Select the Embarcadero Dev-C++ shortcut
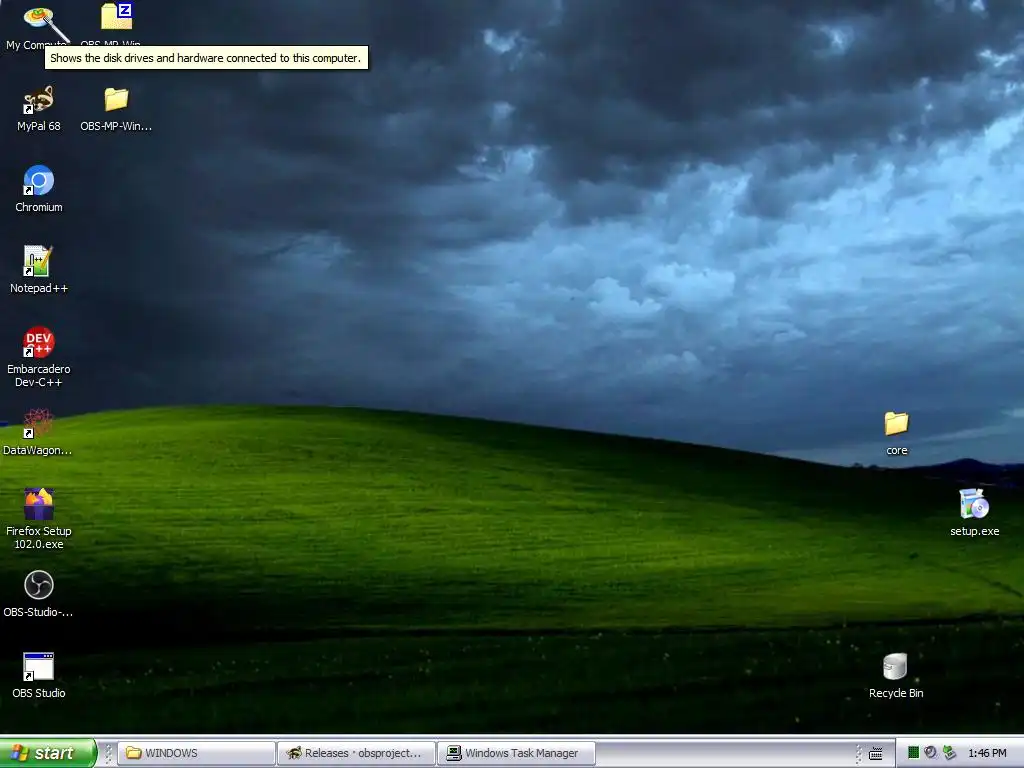This screenshot has height=768, width=1024. tap(39, 342)
